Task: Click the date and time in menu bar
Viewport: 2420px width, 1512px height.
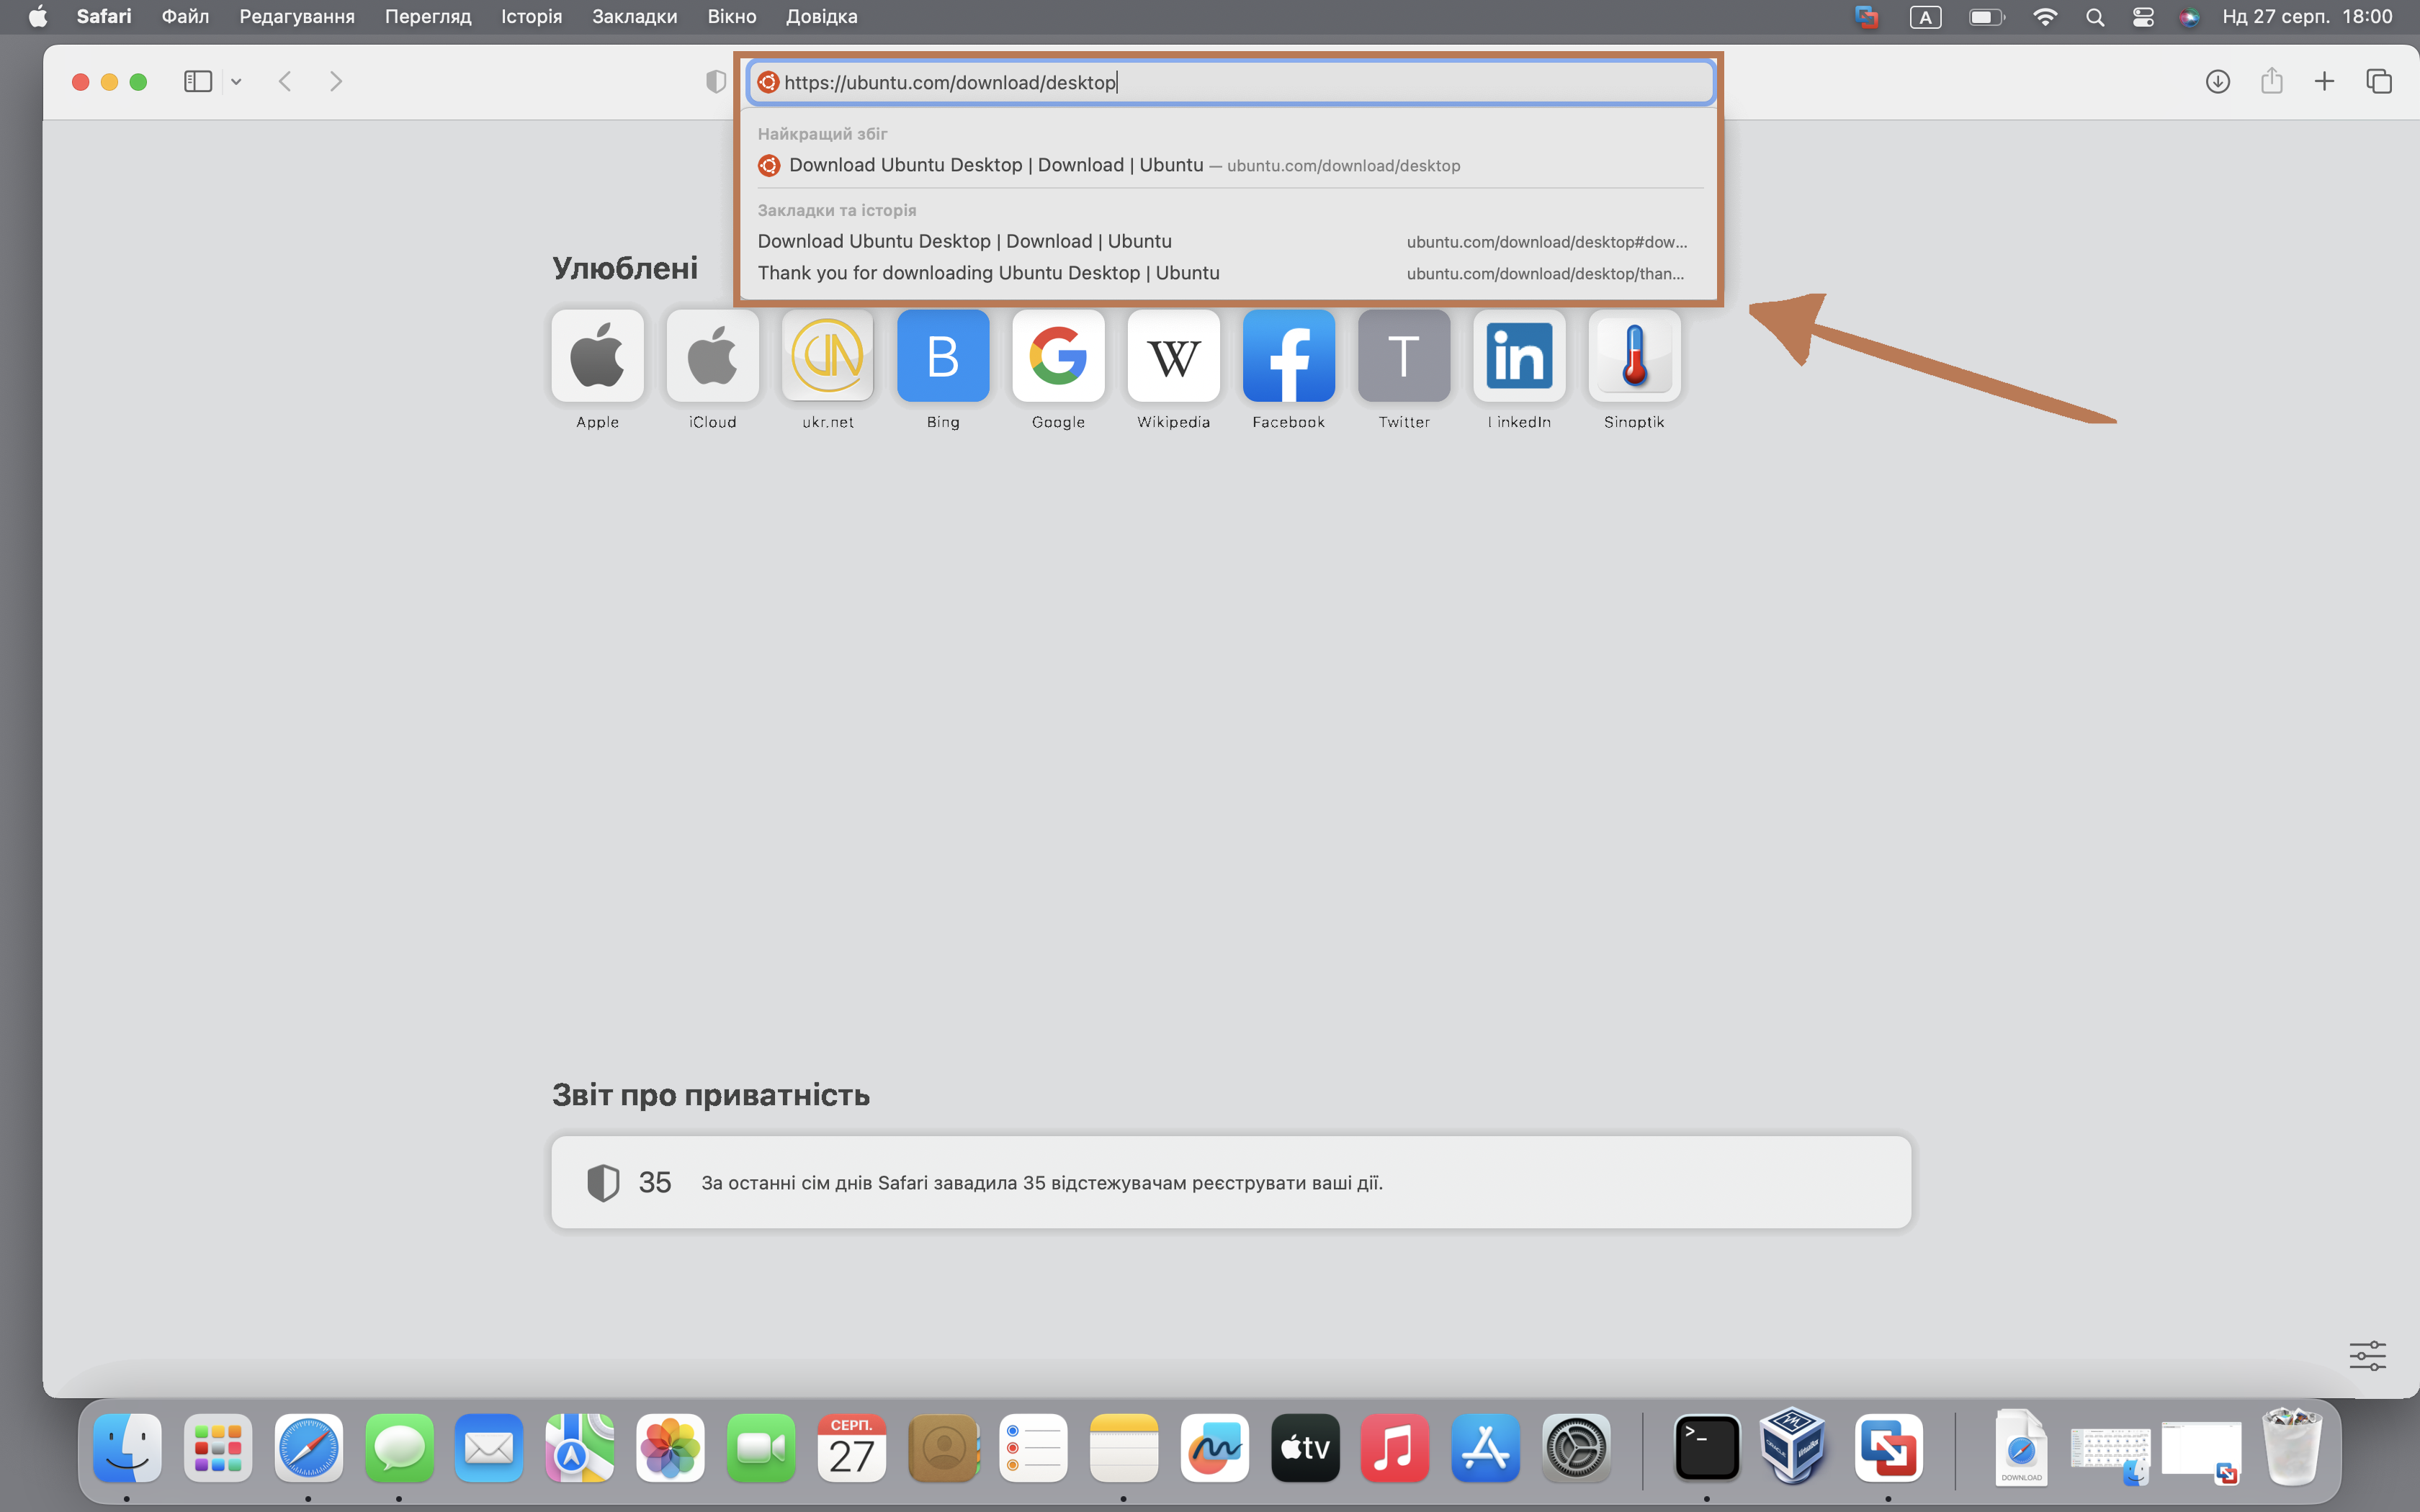Action: click(x=2307, y=17)
